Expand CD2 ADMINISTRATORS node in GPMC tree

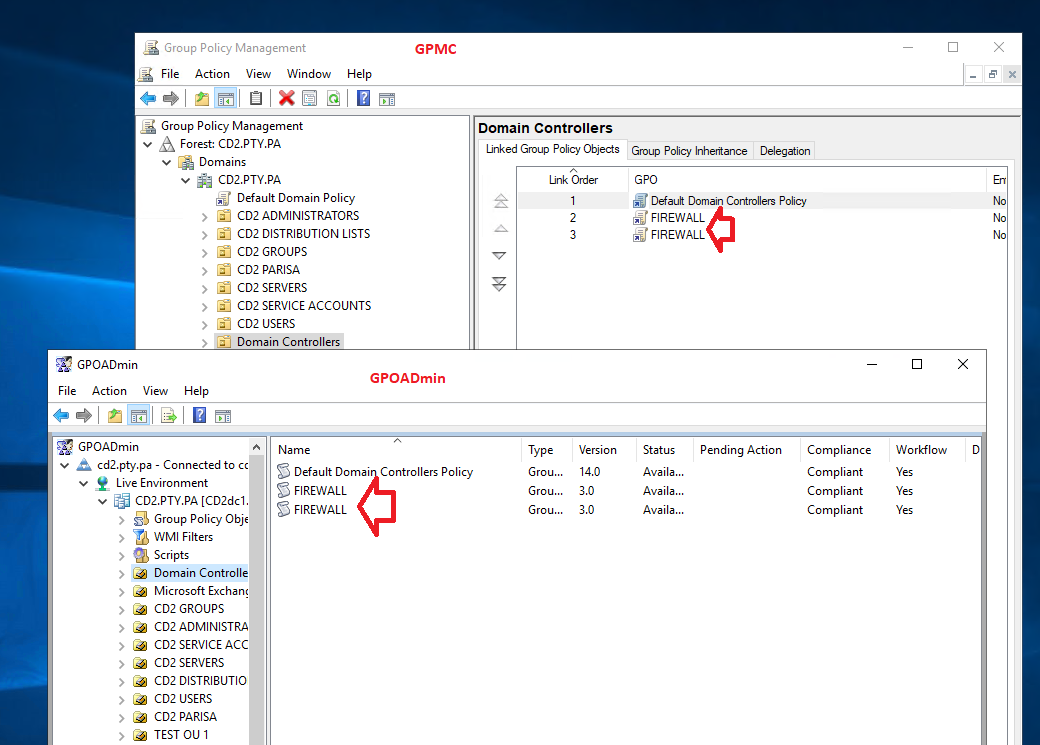(204, 216)
